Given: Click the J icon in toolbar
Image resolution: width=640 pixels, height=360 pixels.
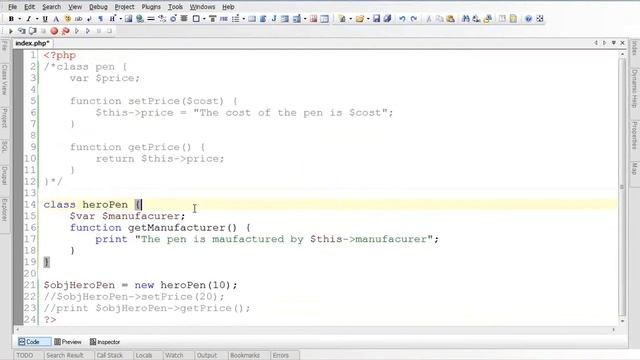Looking at the screenshot, I should [274, 19].
